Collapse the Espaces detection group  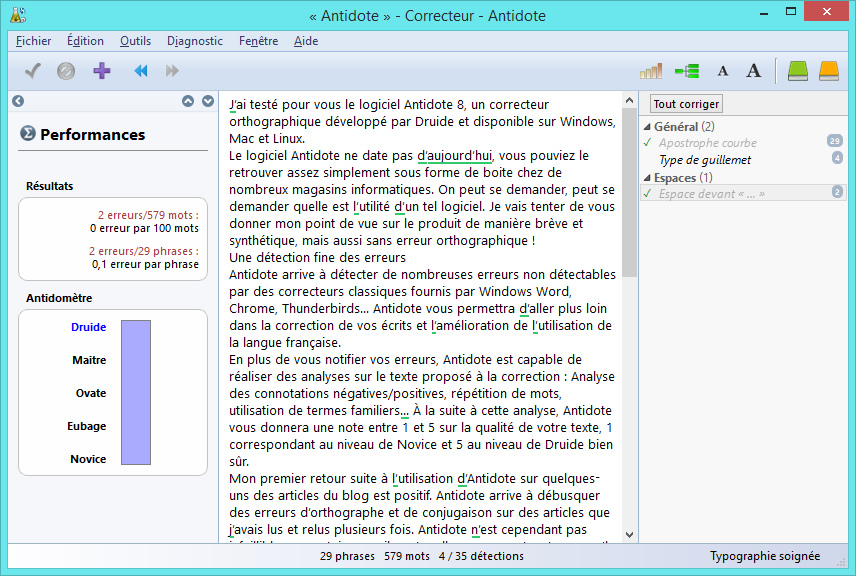click(647, 178)
